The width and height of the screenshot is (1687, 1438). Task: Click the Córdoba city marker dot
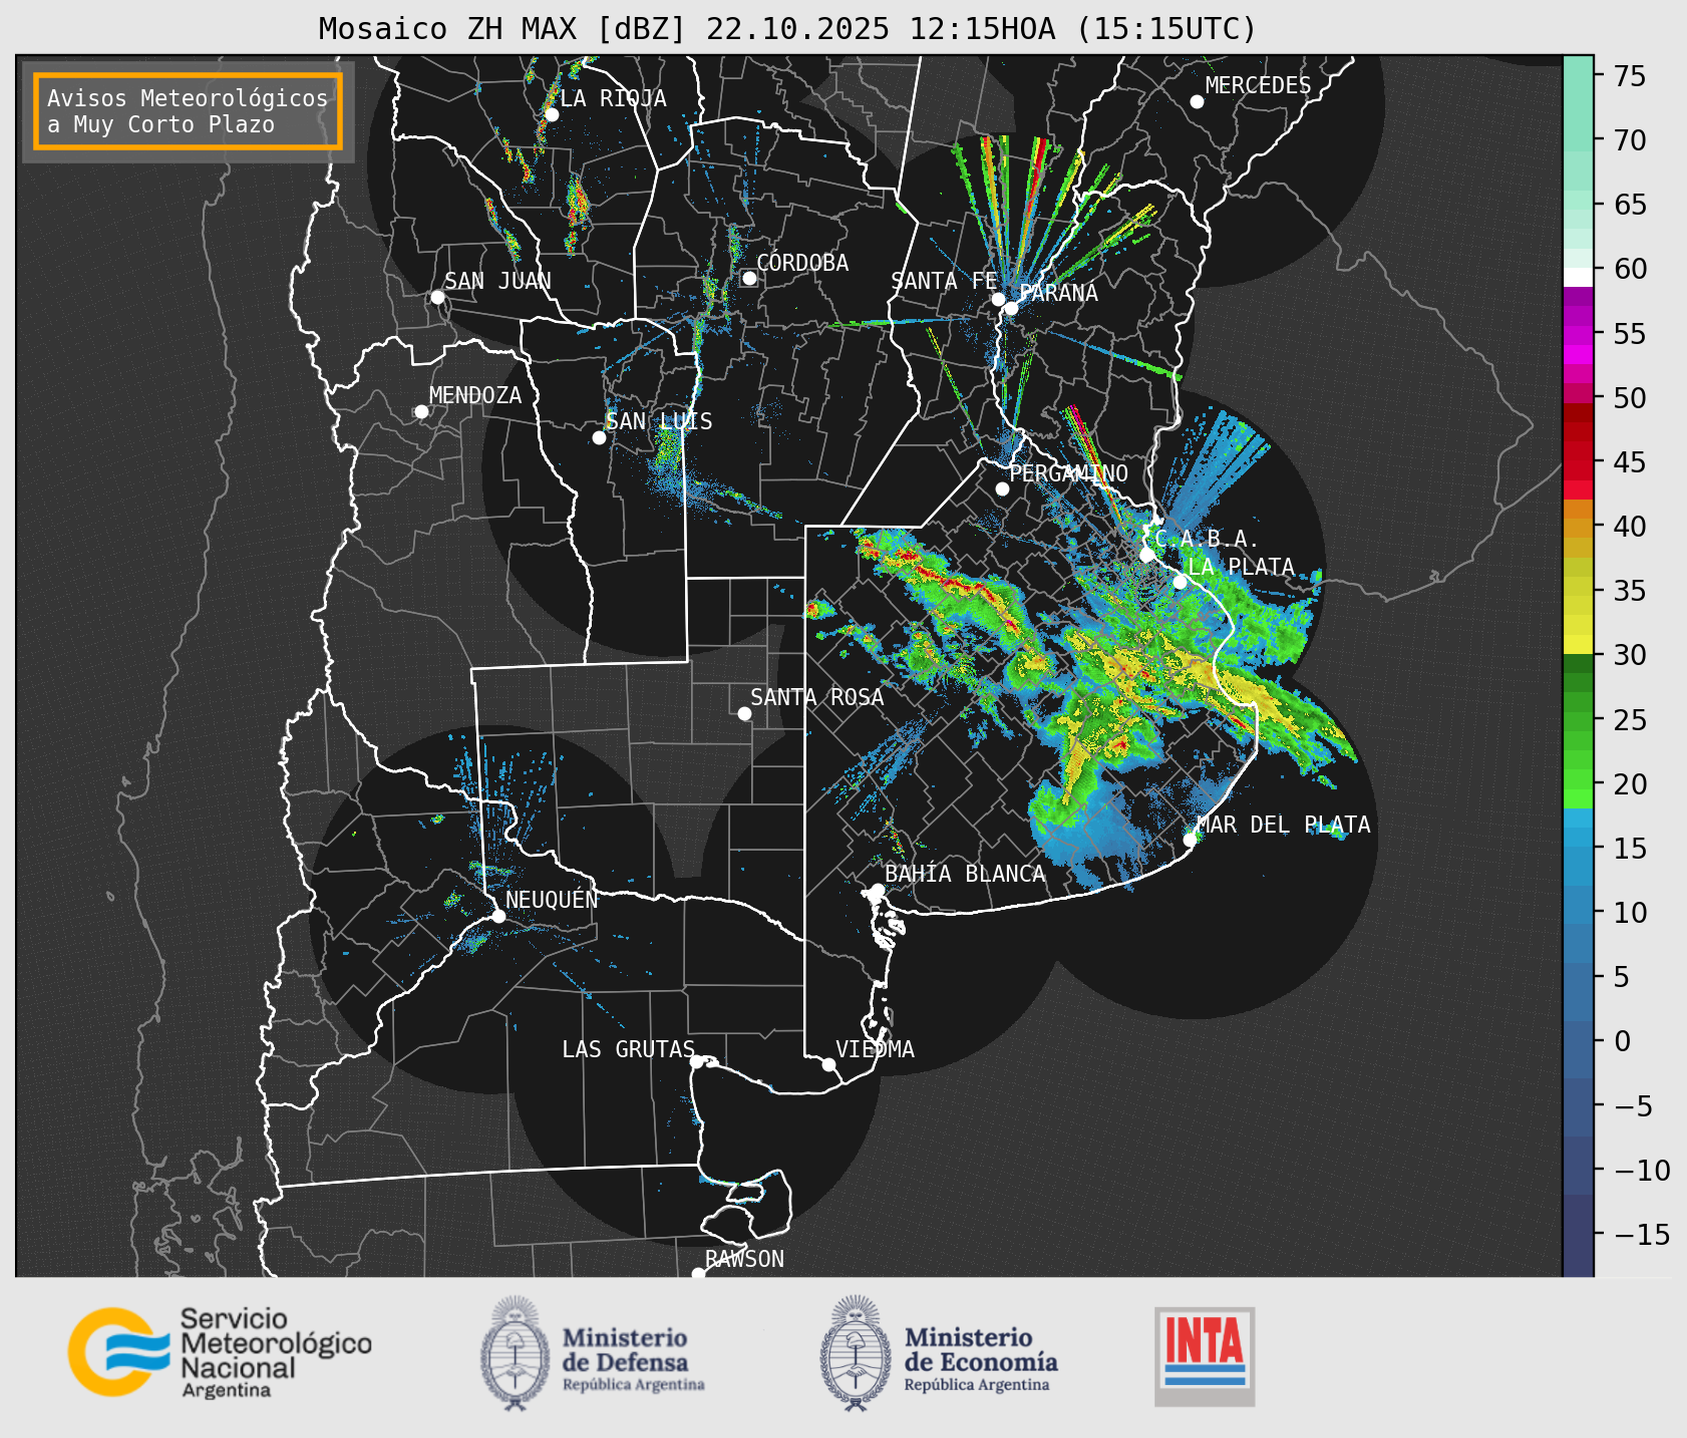749,278
